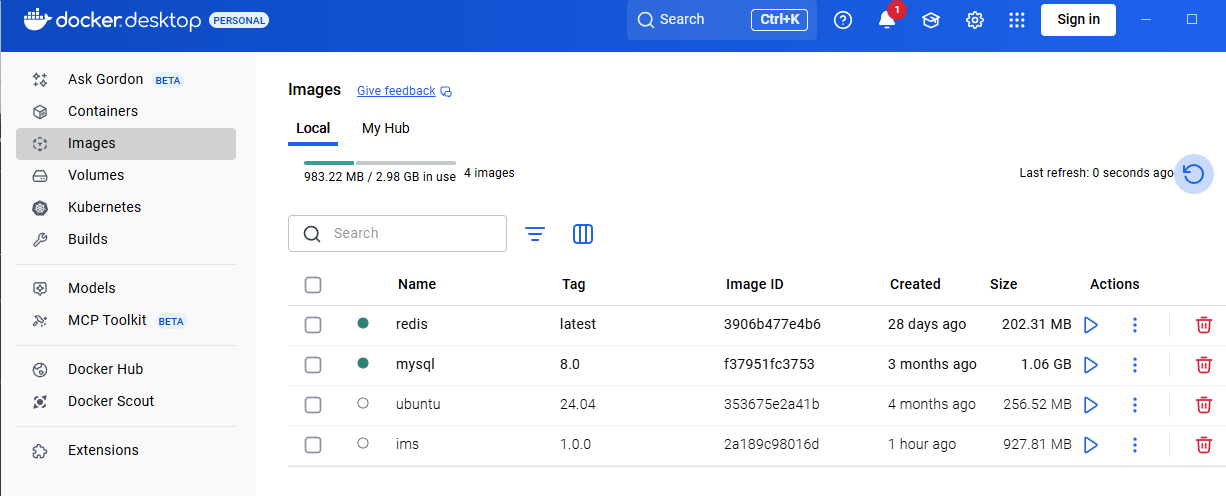
Task: Delete the redis image
Action: click(x=1204, y=325)
